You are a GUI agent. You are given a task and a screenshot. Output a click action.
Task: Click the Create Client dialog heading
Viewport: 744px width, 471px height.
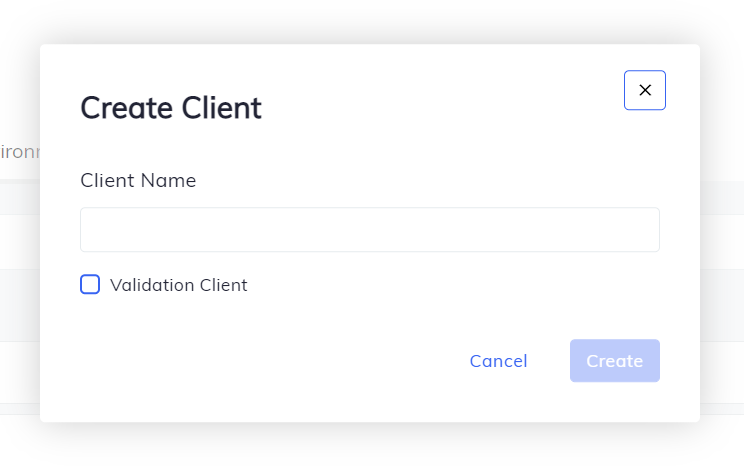coord(171,108)
